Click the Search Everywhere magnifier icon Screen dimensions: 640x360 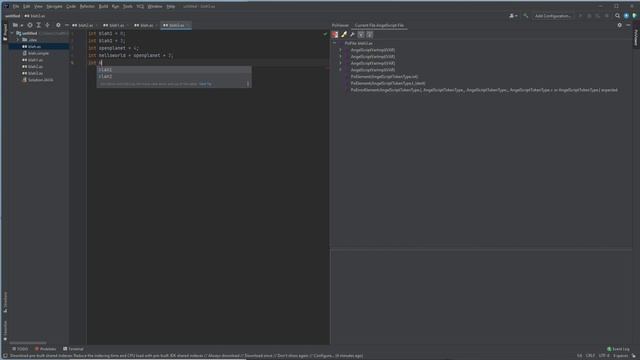coord(618,16)
